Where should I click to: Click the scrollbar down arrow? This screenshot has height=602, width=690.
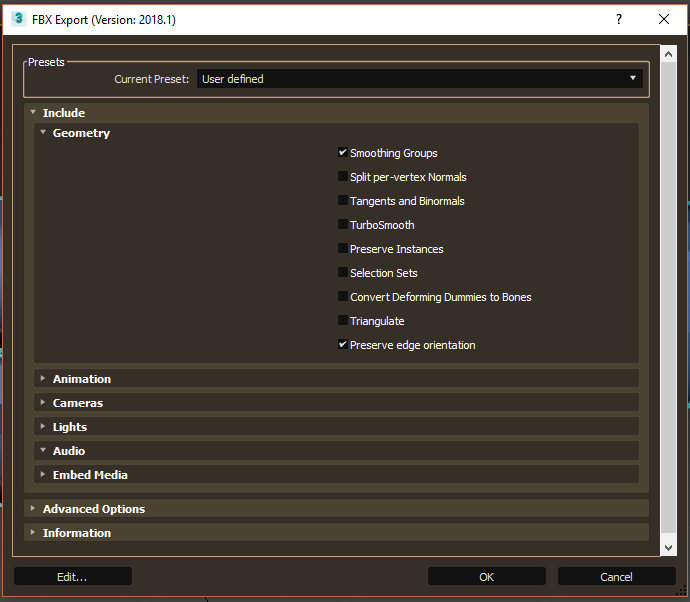coord(668,548)
